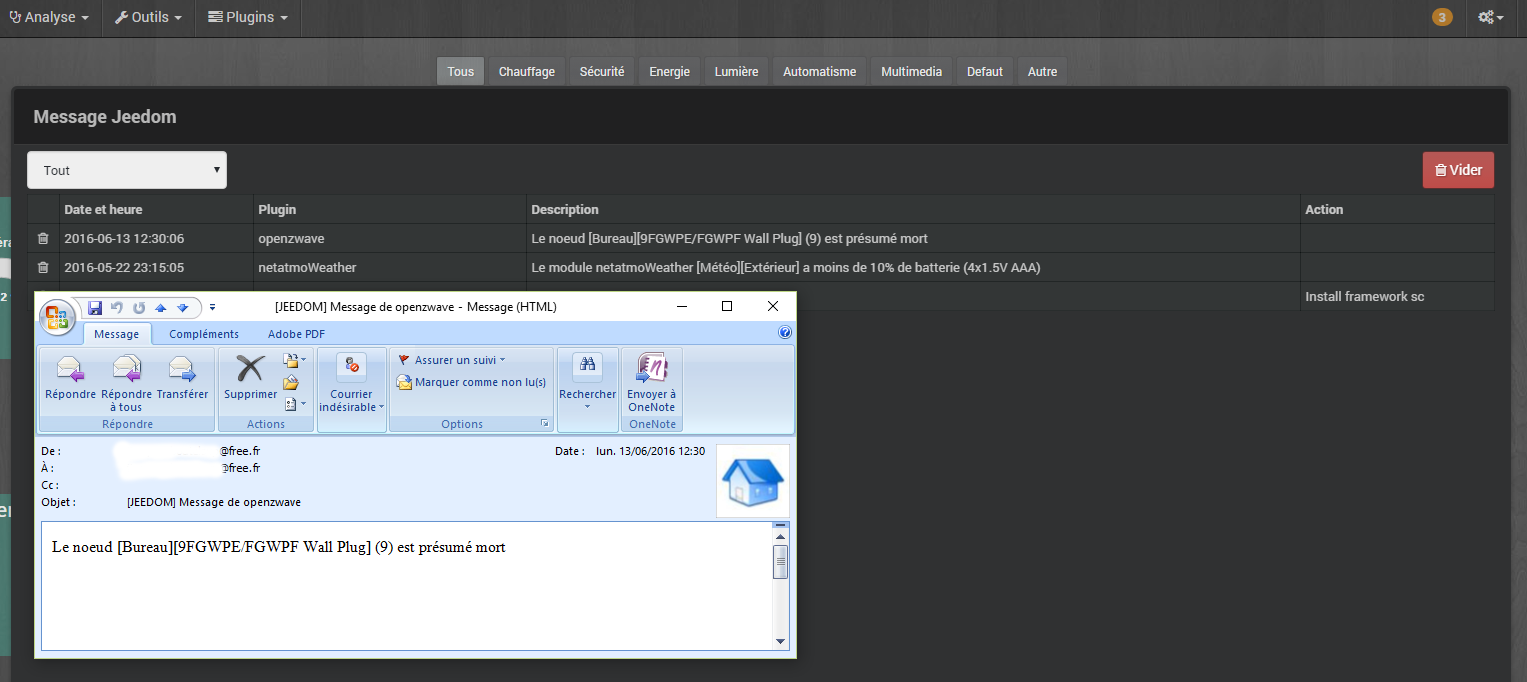Switch to the Message ribbon tab
Viewport: 1527px width, 682px height.
click(116, 334)
